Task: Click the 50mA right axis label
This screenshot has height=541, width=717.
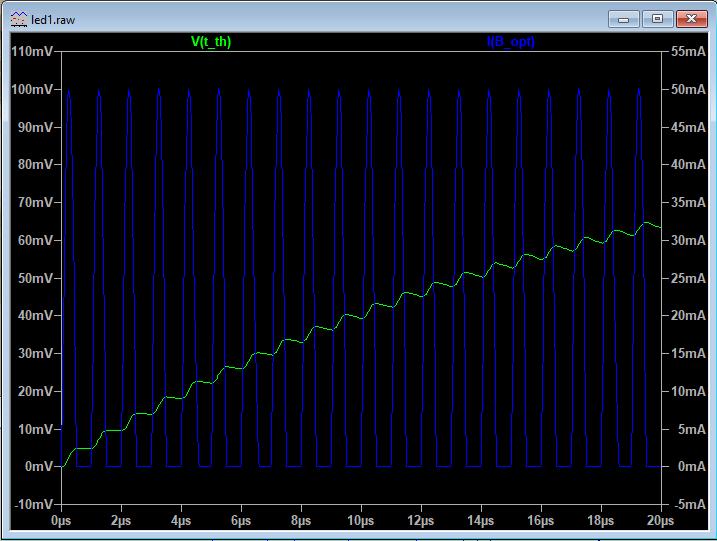Action: coord(688,89)
